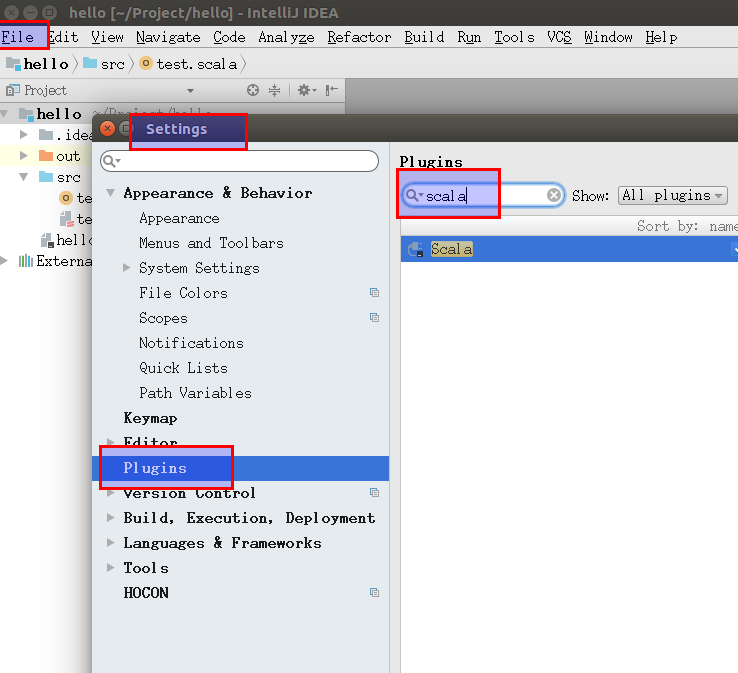Expand System Settings arrow
Viewport: 738px width, 673px height.
[126, 268]
